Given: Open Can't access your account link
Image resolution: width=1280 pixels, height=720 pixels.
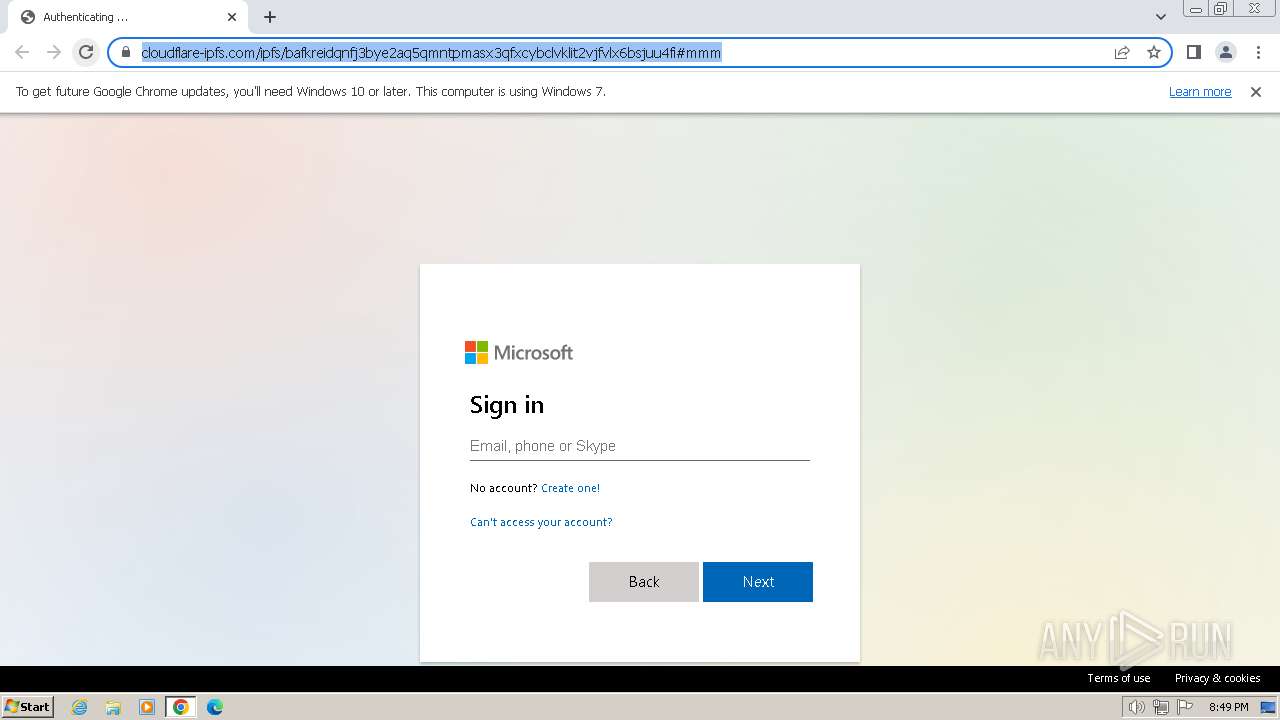Looking at the screenshot, I should 541,522.
